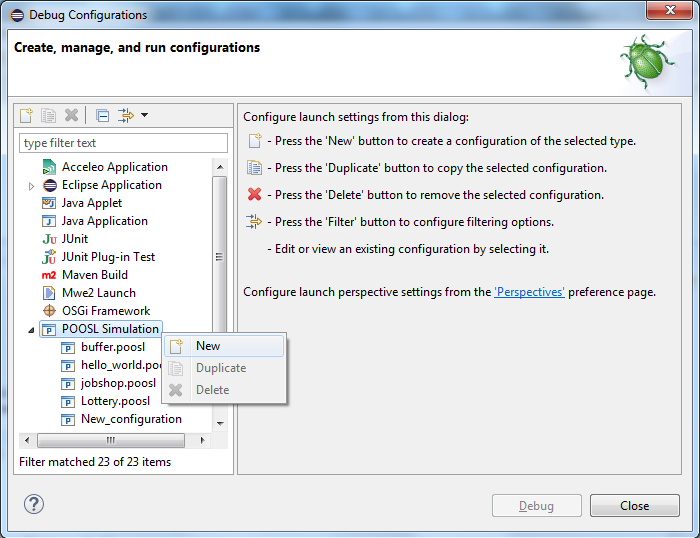Screen dimensions: 700x538
Task: Collapse the POOSL Simulation tree node
Action: (x=31, y=329)
